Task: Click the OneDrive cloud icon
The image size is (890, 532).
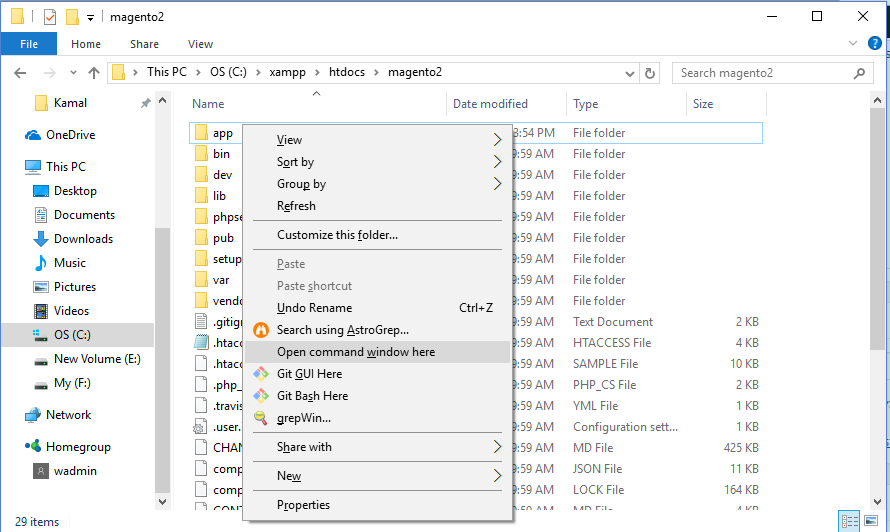Action: [33, 135]
